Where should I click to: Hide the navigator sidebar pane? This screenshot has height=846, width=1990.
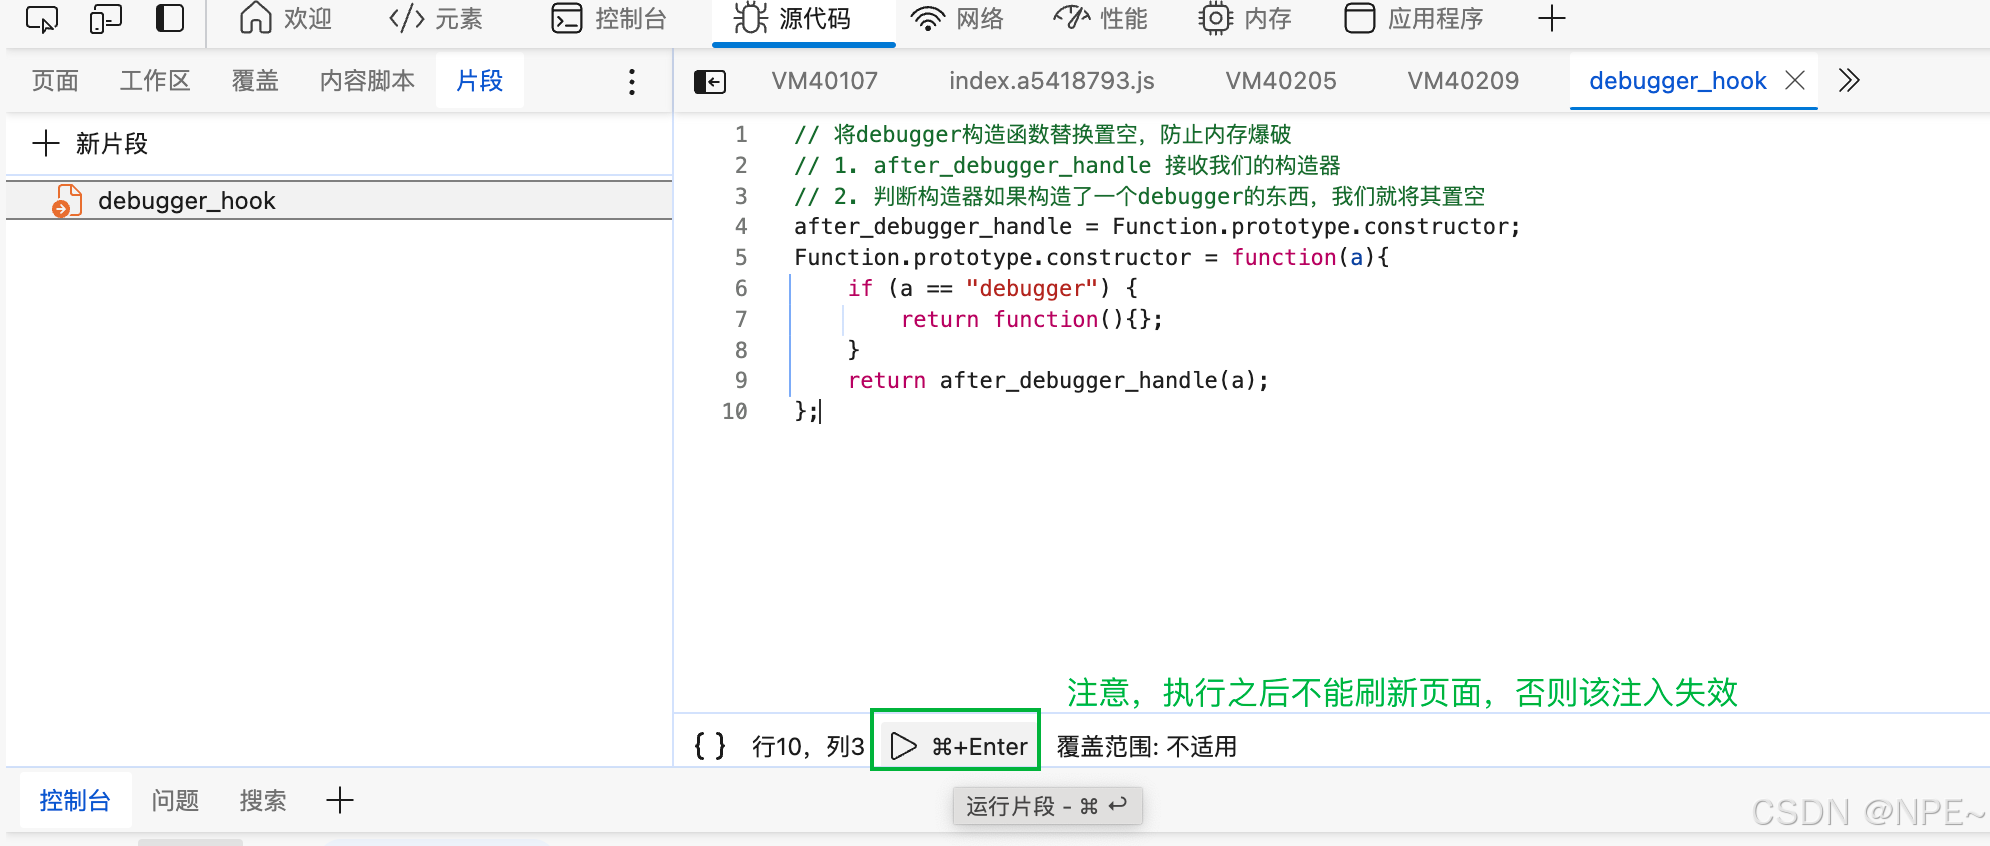[x=710, y=81]
